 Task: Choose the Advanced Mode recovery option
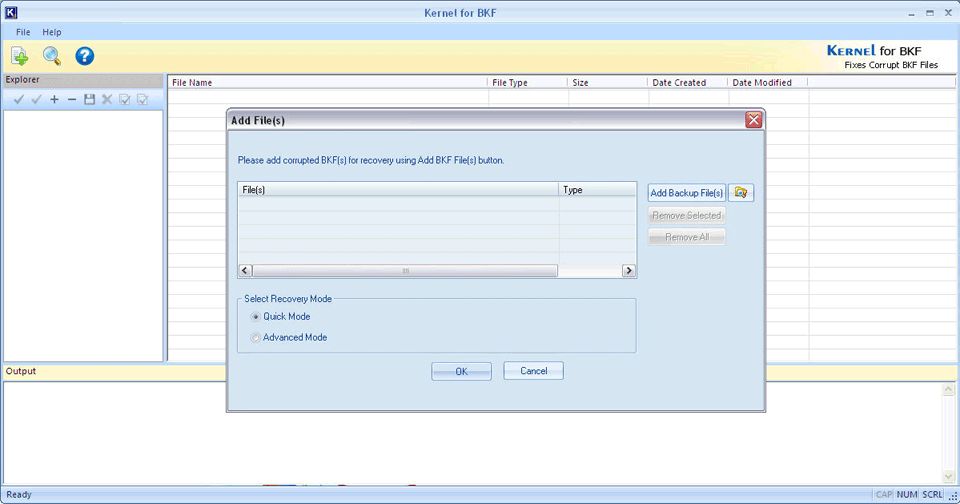point(256,338)
